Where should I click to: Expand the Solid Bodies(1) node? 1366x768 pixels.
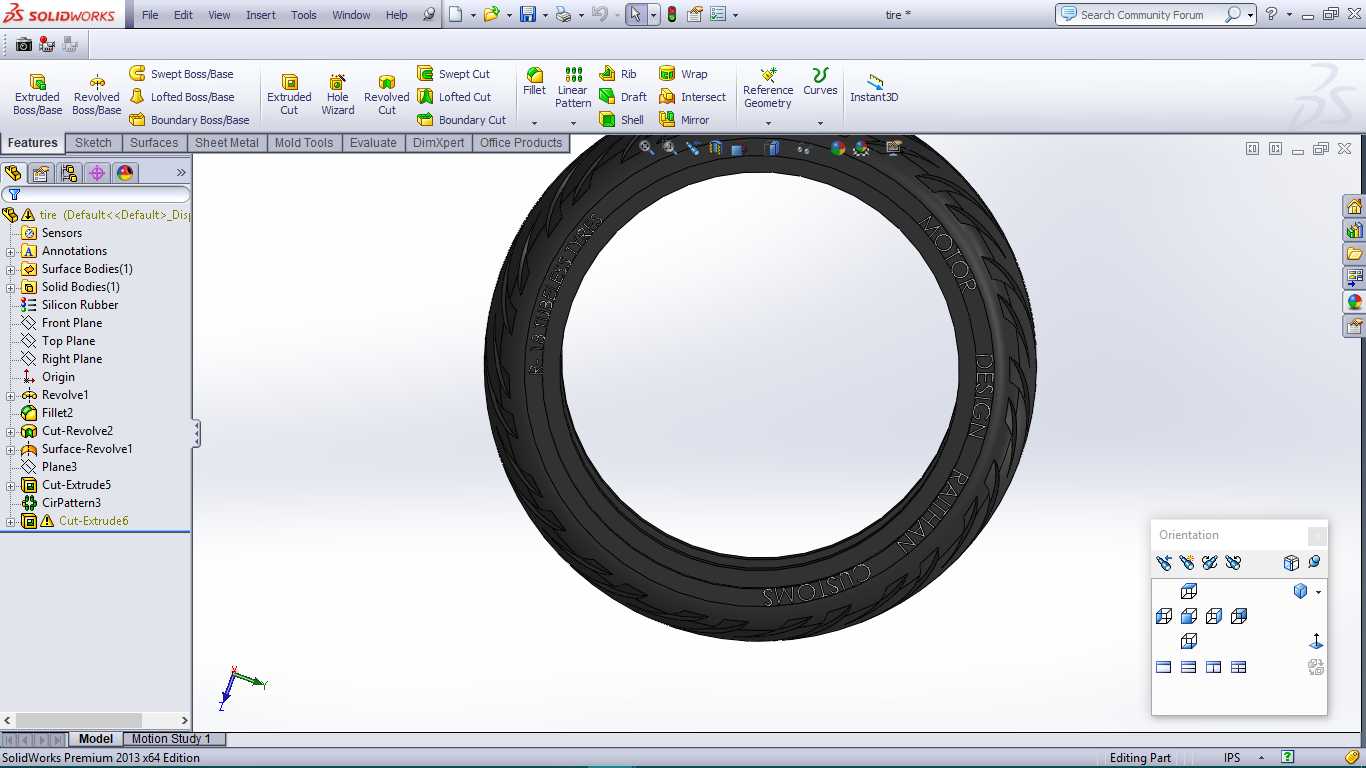click(x=11, y=287)
